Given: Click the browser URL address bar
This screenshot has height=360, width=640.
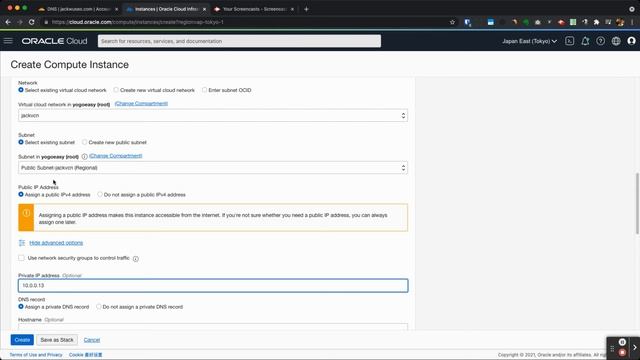Looking at the screenshot, I should 249,22.
